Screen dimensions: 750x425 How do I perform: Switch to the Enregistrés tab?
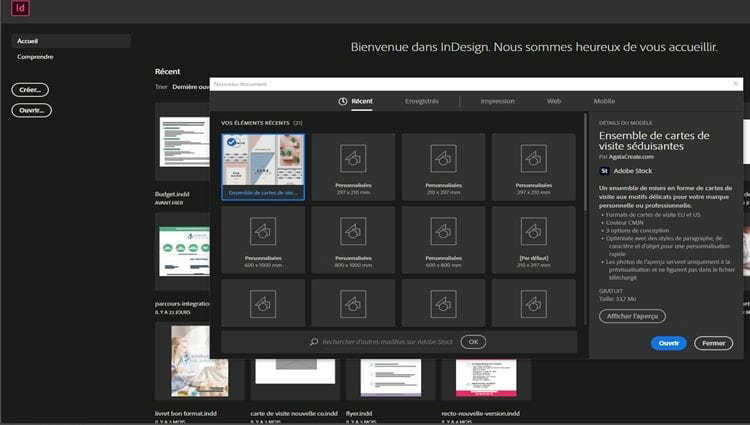click(421, 101)
